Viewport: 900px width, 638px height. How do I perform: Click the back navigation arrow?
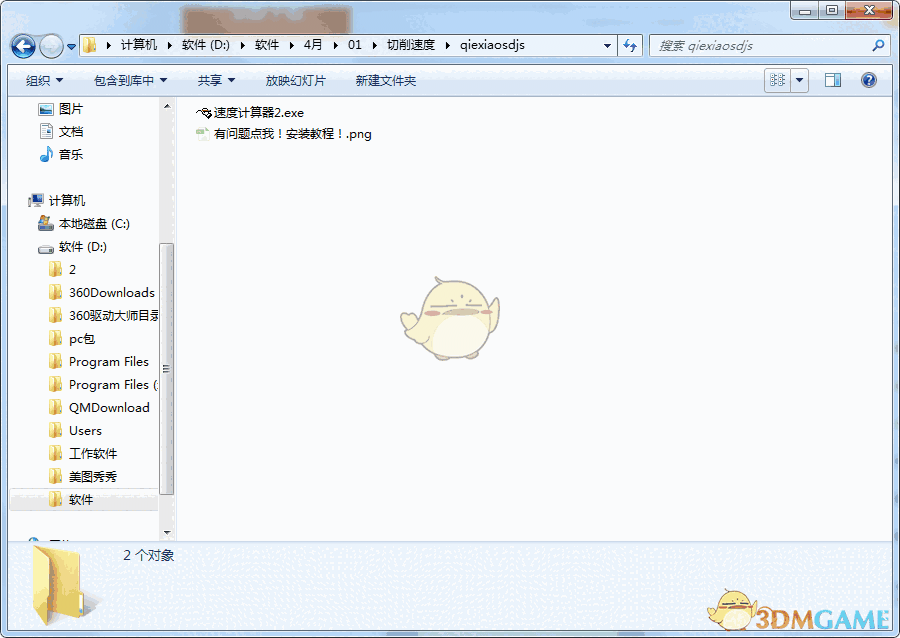point(22,45)
